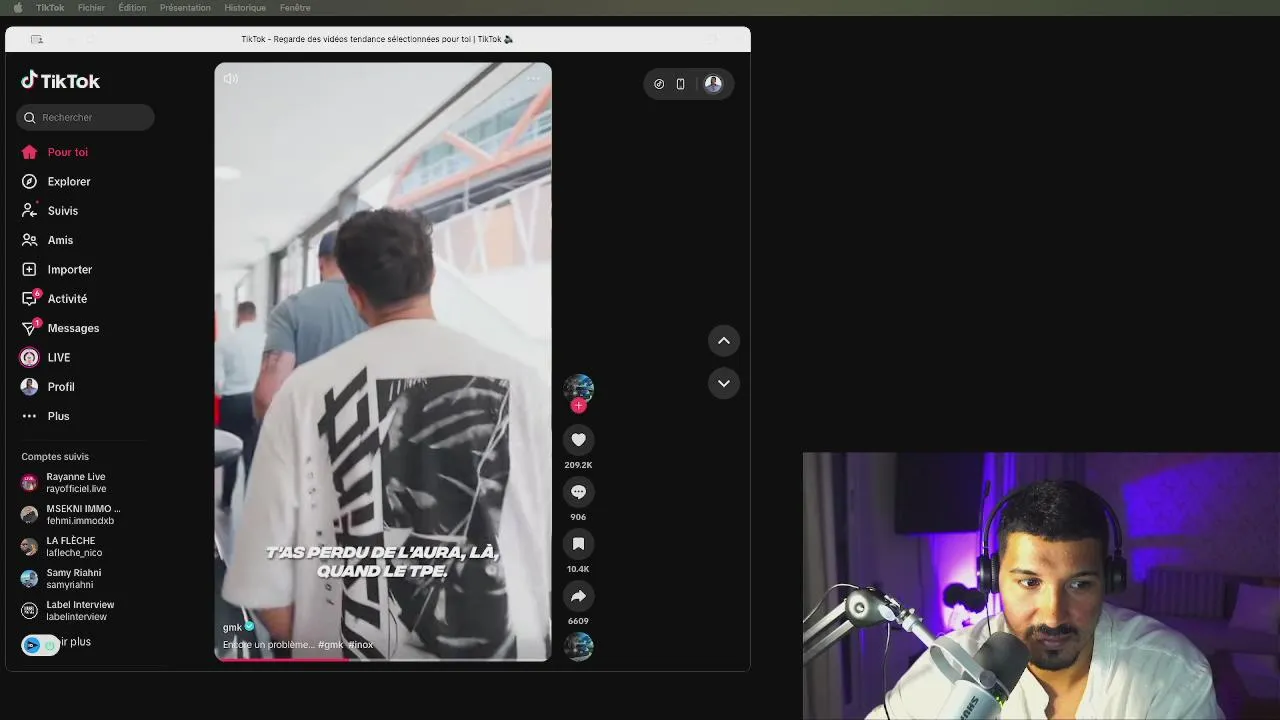Seek on the red video progress bar
1280x720 pixels.
coord(383,658)
